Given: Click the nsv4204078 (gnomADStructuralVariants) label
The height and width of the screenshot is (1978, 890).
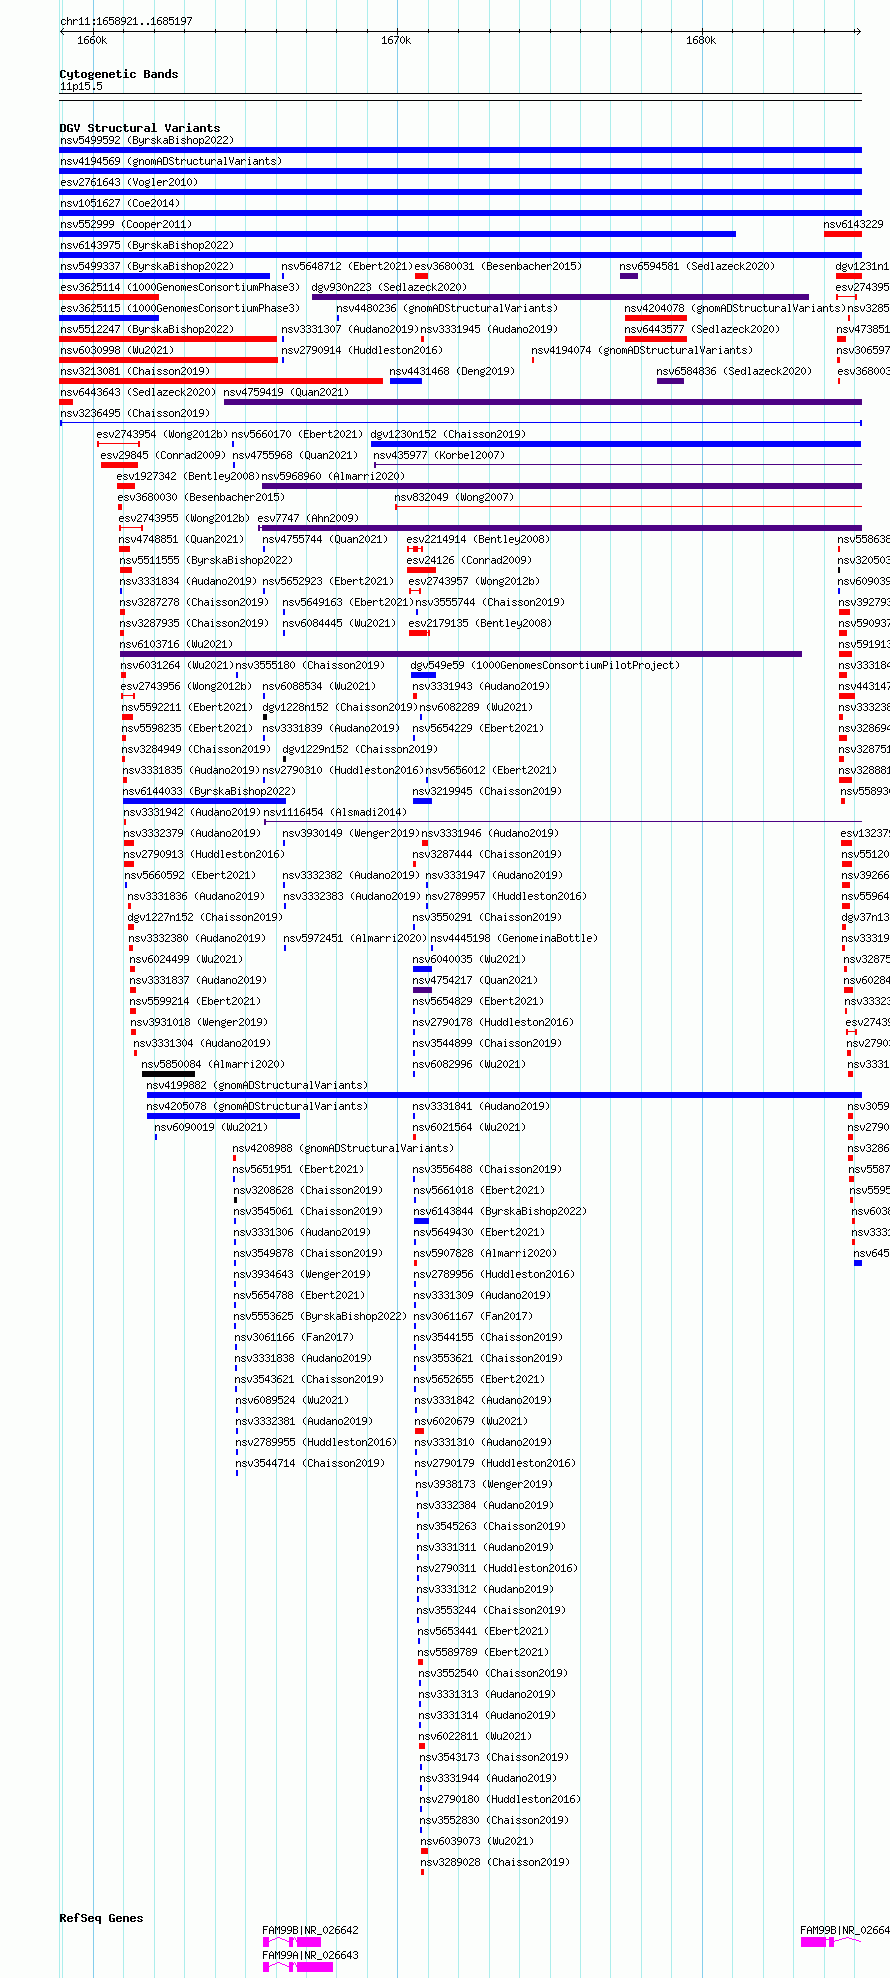Looking at the screenshot, I should [x=735, y=308].
